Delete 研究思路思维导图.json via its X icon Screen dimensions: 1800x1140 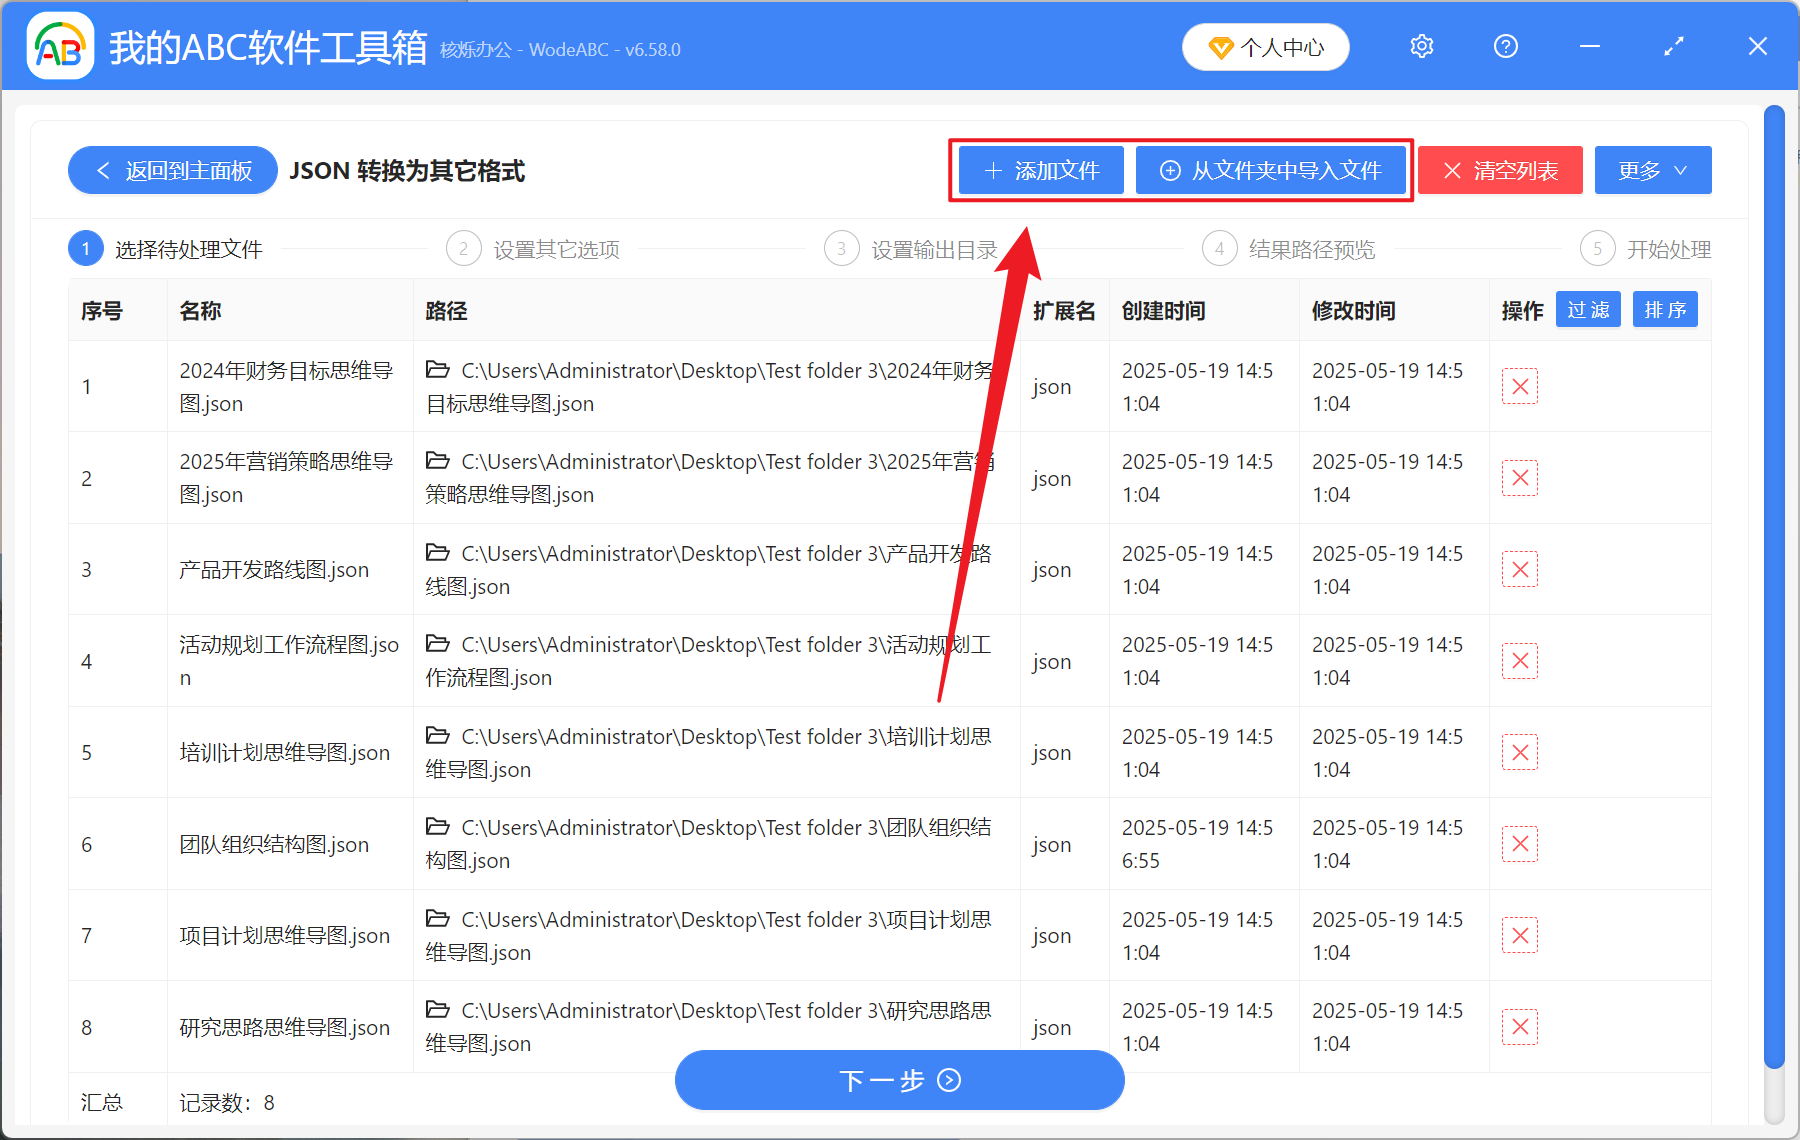1519,1026
